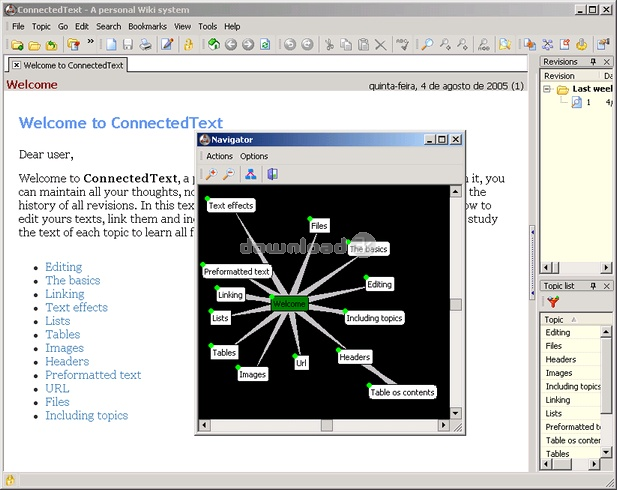Viewport: 617px width, 490px height.
Task: Click the book icon in Navigator toolbar
Action: pos(272,174)
